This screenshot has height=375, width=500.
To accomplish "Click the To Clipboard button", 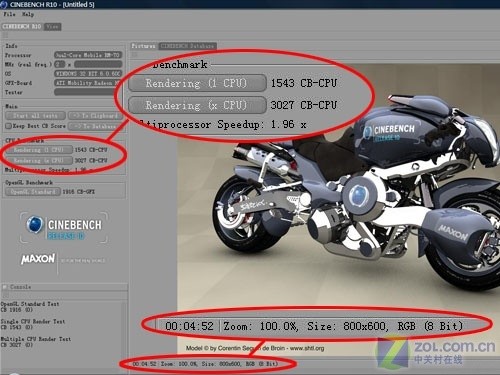I will [x=96, y=116].
